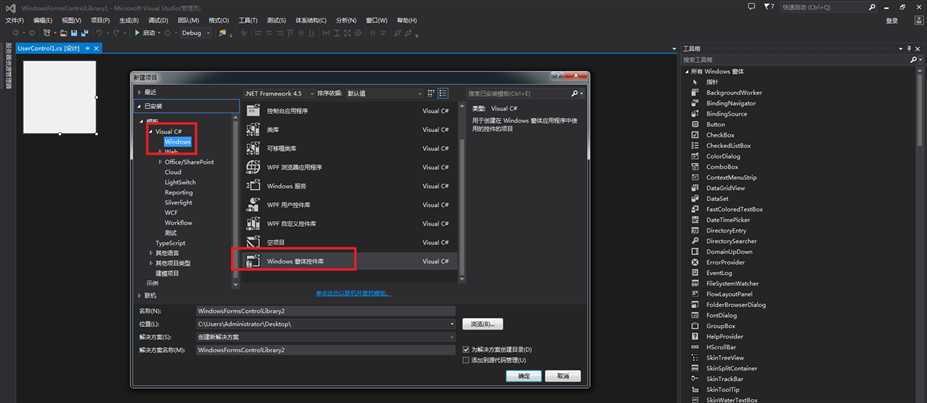Focus the 解决方案名称 text field
The height and width of the screenshot is (403, 927).
click(x=326, y=350)
